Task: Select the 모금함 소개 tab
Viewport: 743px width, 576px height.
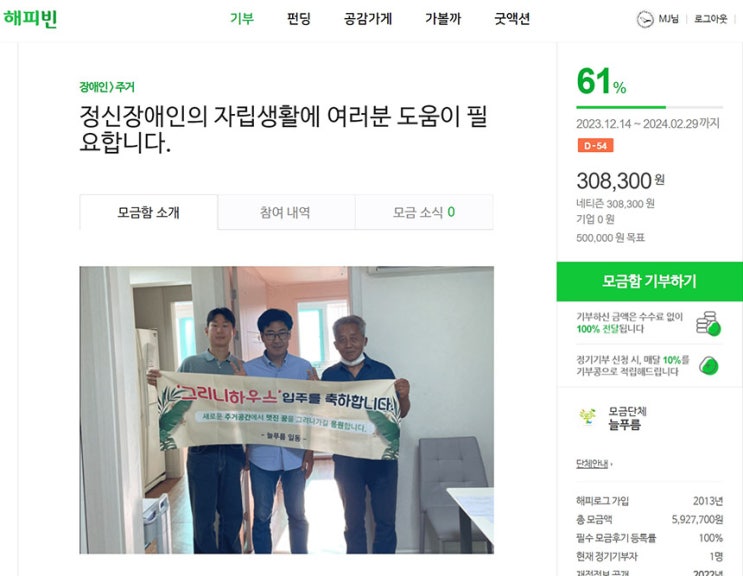Action: [148, 212]
